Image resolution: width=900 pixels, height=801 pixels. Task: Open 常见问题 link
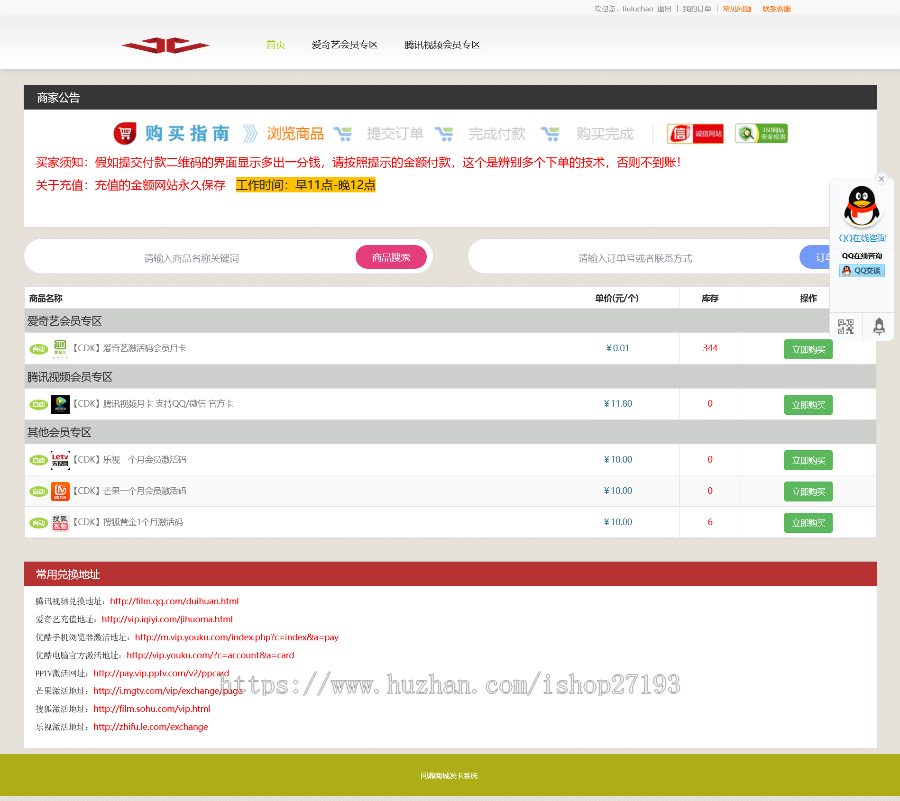[737, 9]
